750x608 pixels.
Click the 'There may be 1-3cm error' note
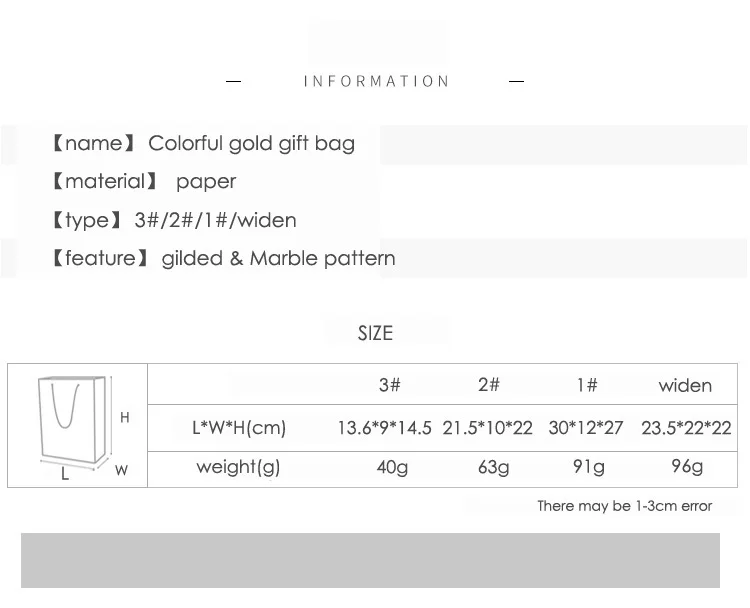625,506
